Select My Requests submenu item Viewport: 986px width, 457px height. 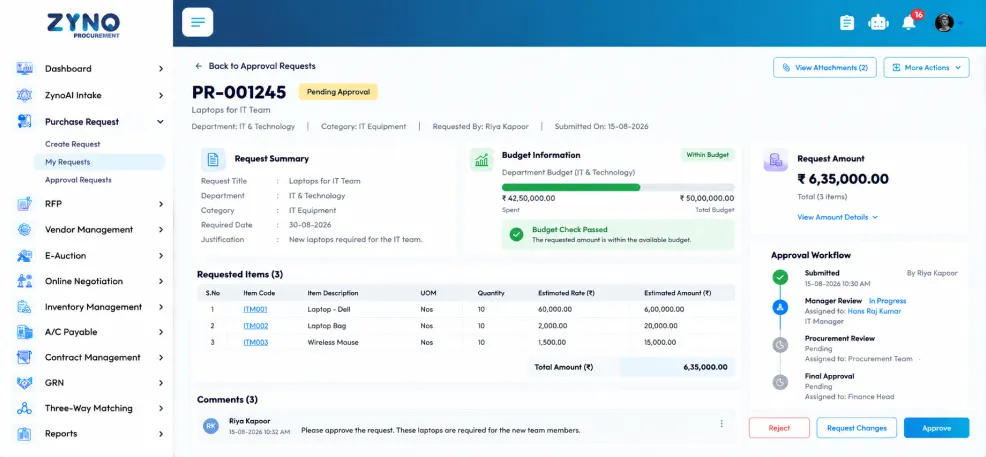99,162
